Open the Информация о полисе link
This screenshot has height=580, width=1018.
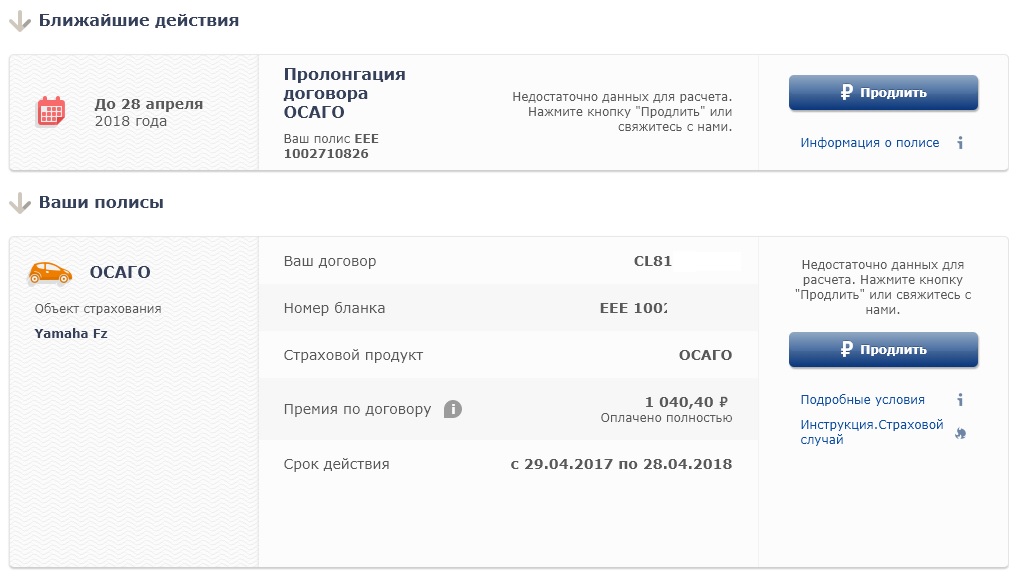pos(870,143)
